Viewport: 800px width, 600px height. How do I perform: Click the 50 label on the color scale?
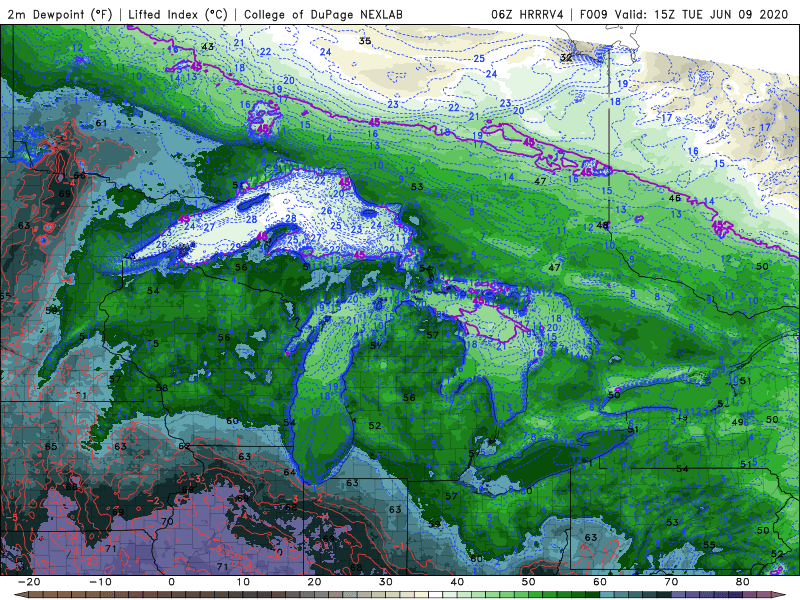point(529,582)
